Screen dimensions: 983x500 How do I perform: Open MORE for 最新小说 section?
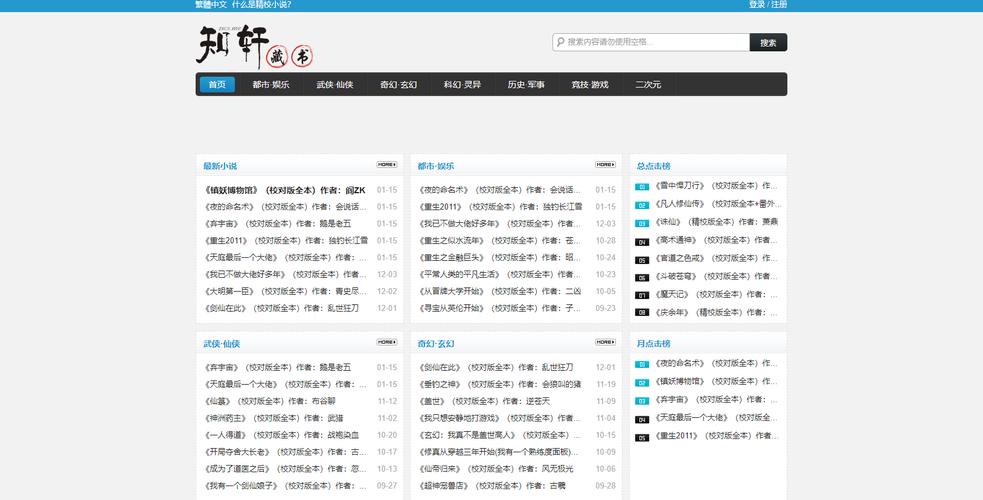point(387,165)
